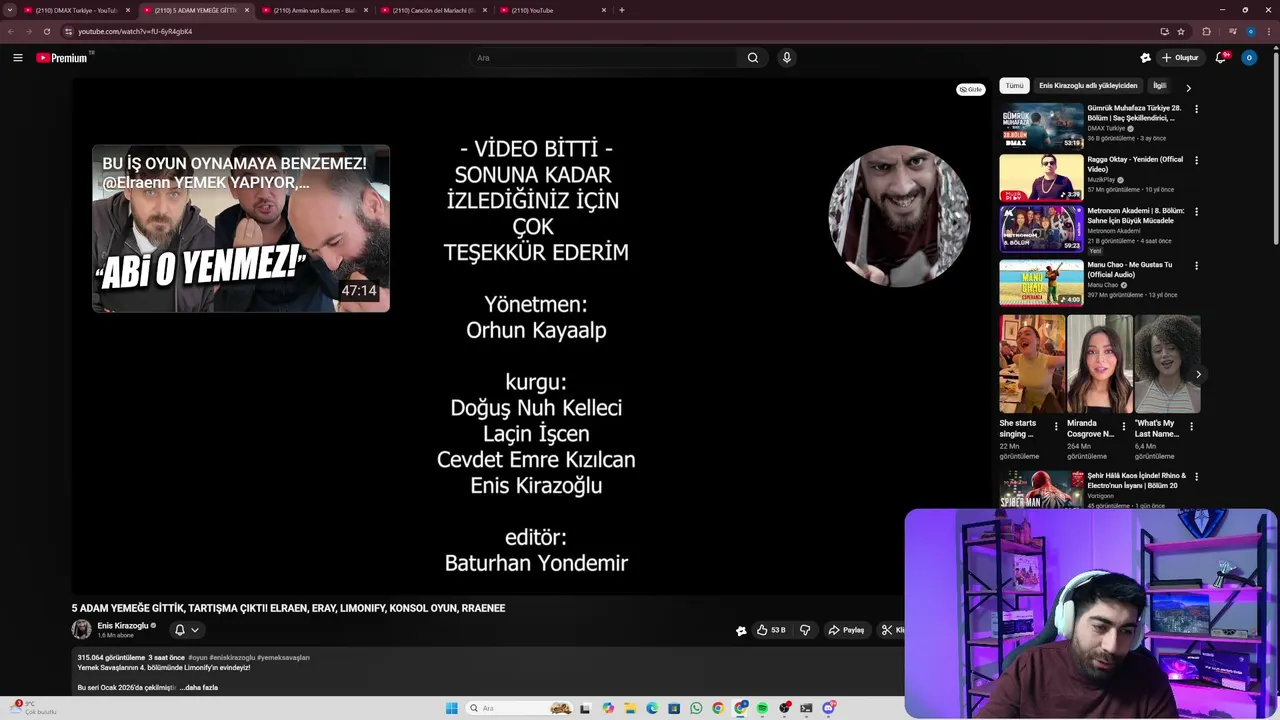Viewport: 1280px width, 720px height.
Task: Open Enis Kirazoglu channel name link
Action: [123, 626]
